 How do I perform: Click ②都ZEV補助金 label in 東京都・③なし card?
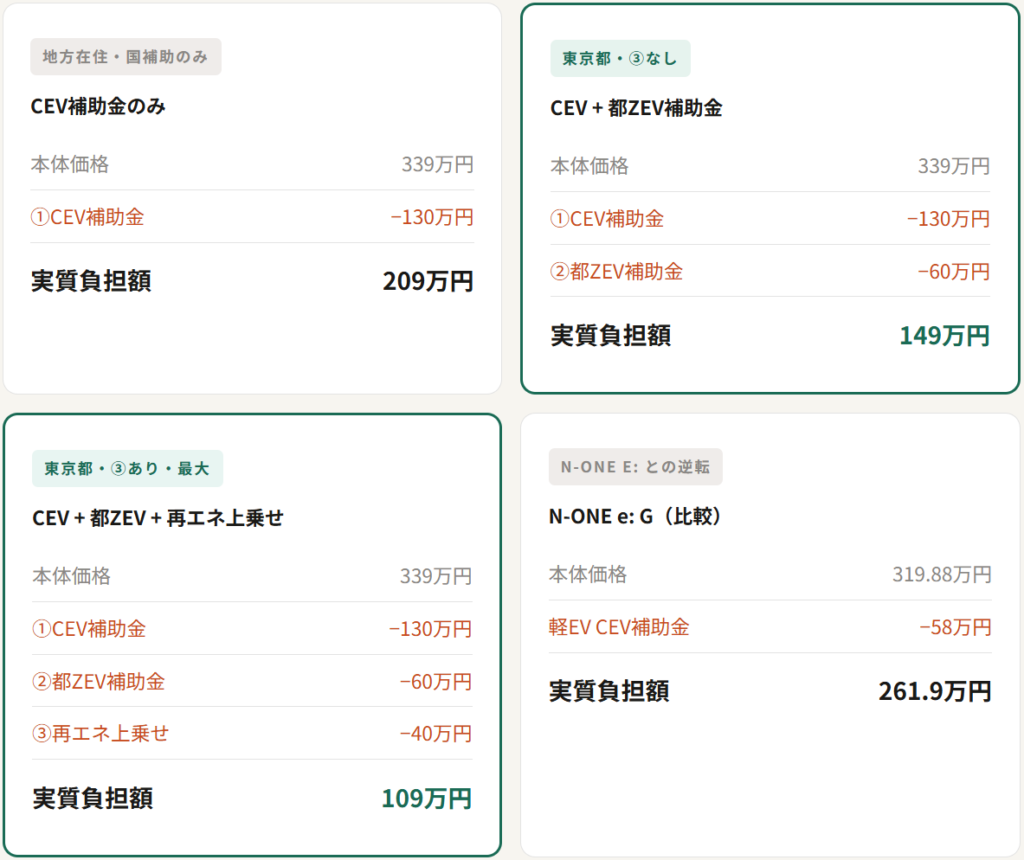[x=617, y=271]
